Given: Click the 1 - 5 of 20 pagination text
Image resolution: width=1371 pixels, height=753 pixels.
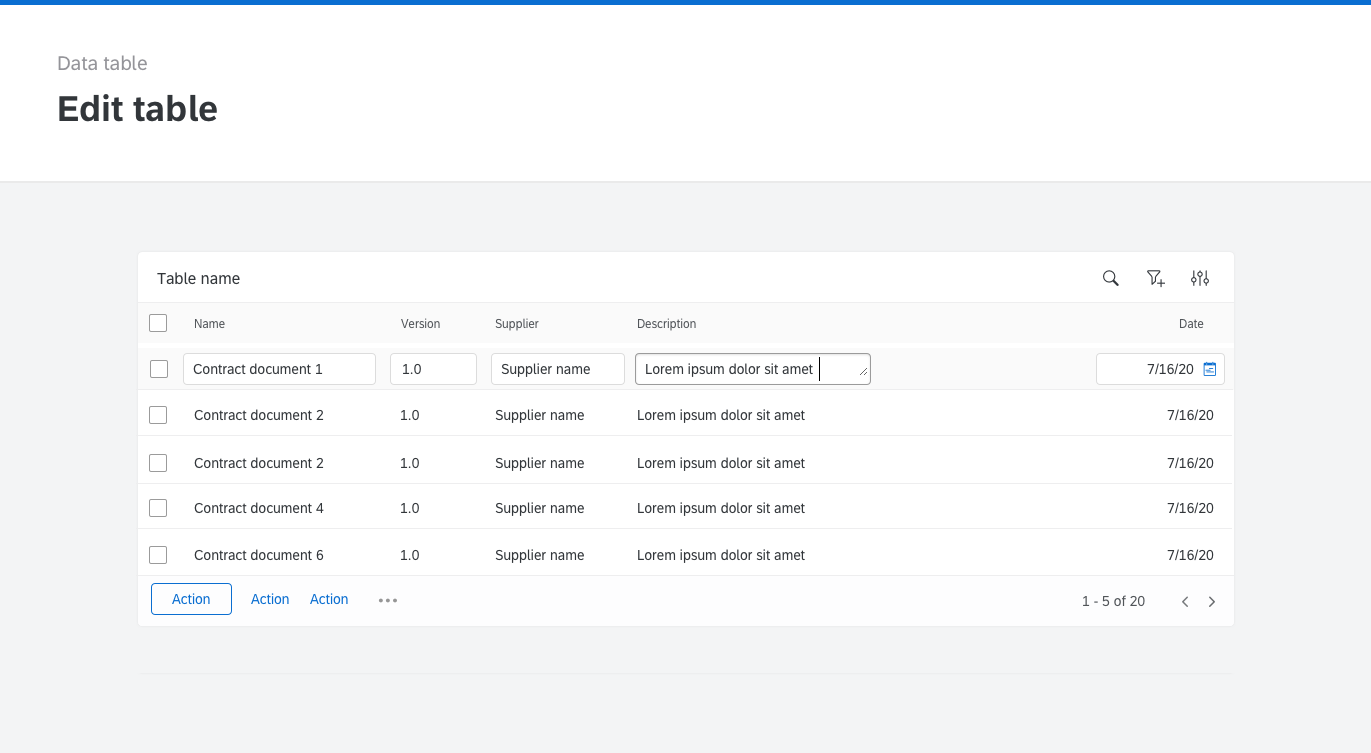Looking at the screenshot, I should [1113, 601].
